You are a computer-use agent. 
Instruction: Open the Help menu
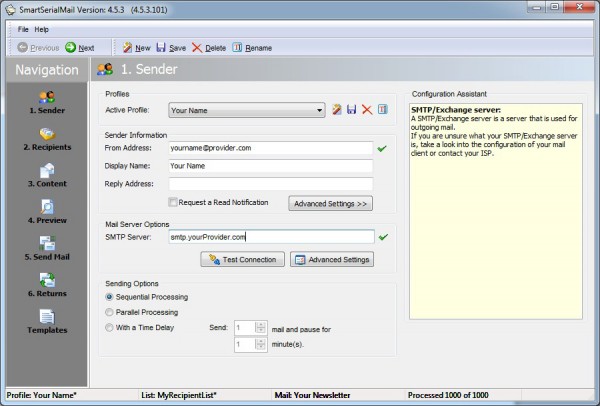[41, 29]
